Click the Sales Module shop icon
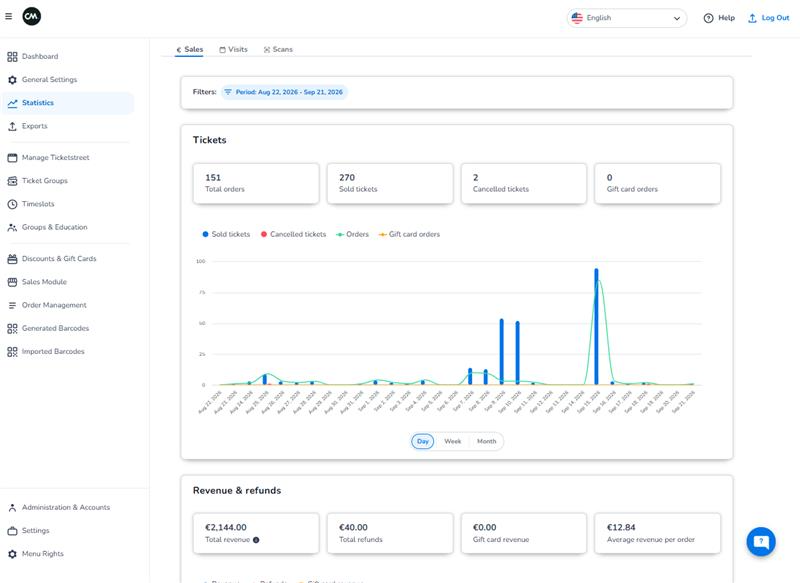 (x=12, y=282)
